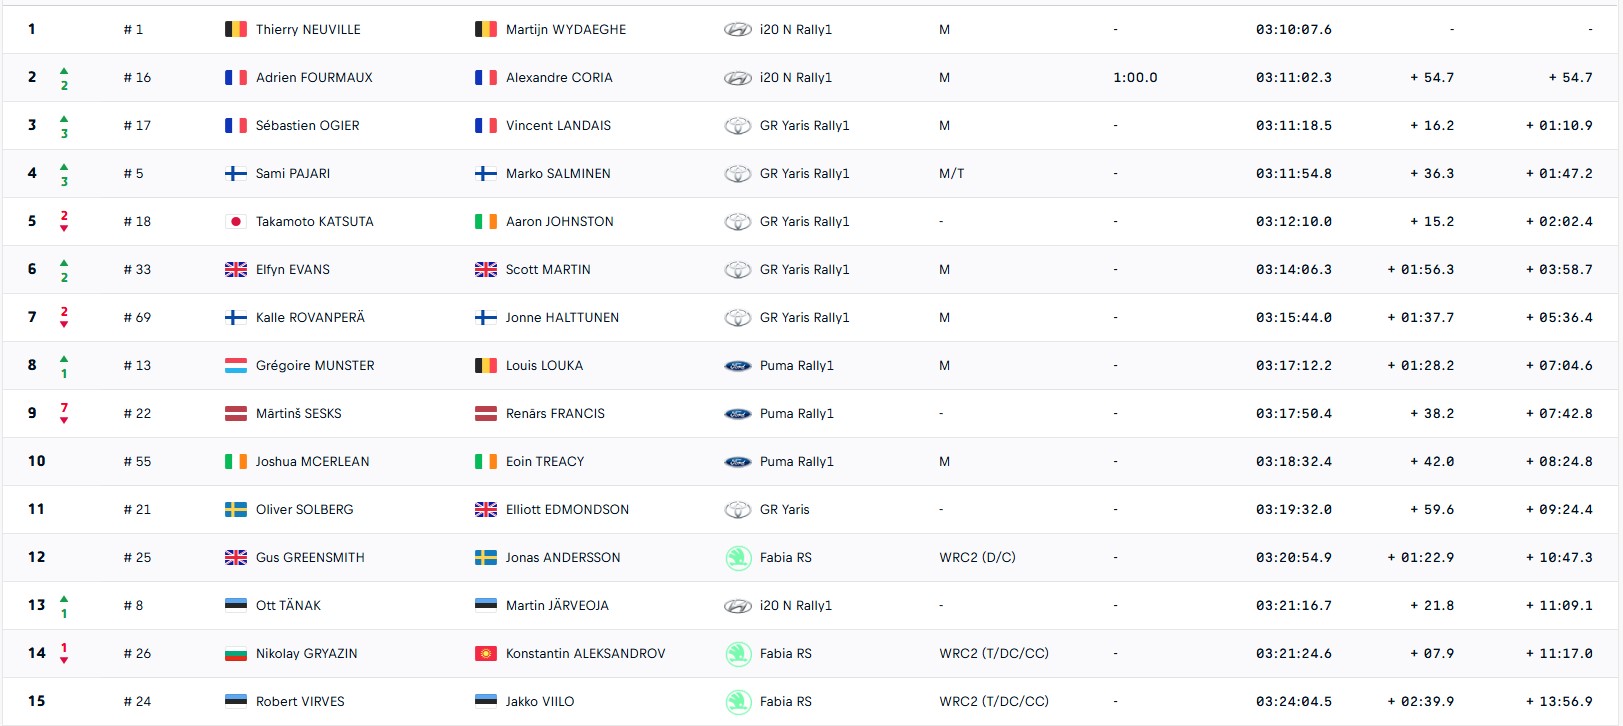Click the Skoda logo in Gus Greensmith's row
Viewport: 1623px width, 726px height.
tap(738, 558)
